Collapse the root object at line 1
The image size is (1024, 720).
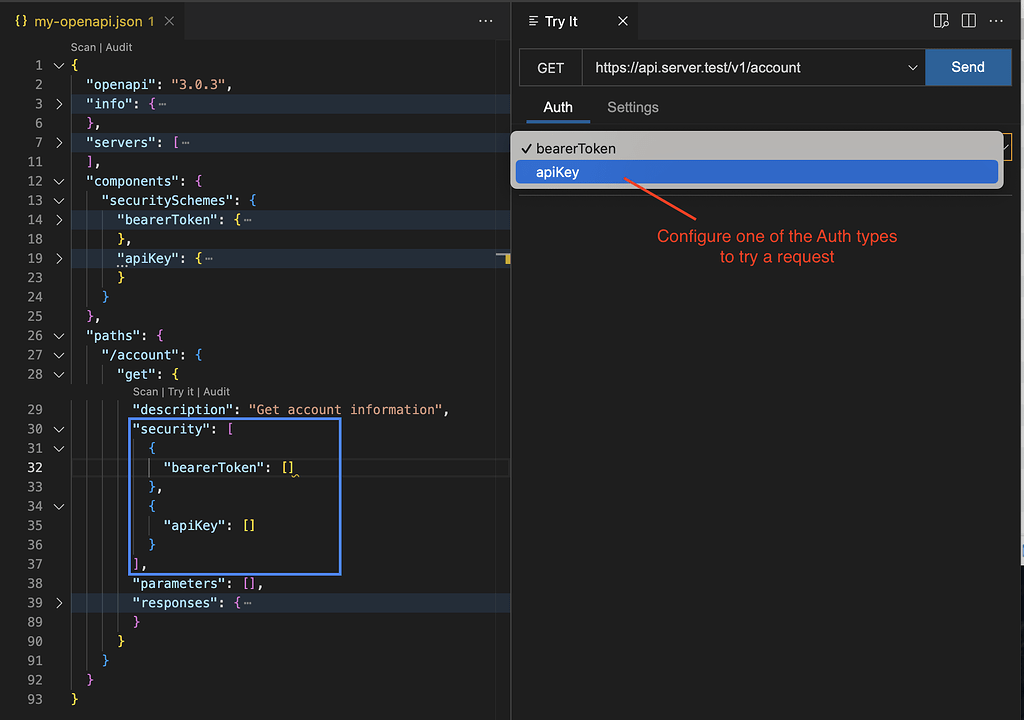[59, 65]
